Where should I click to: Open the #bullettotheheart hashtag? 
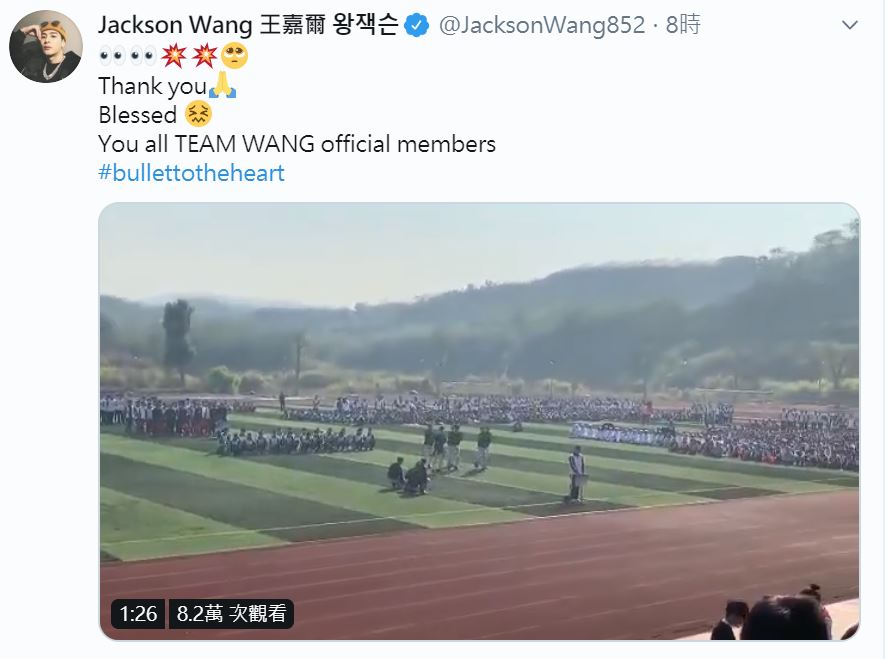click(x=191, y=173)
